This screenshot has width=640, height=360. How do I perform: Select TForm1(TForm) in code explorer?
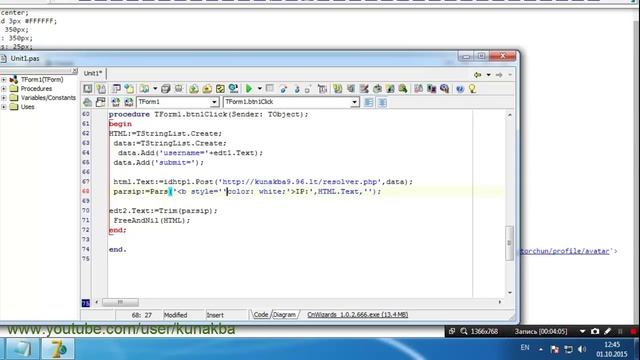pos(42,80)
